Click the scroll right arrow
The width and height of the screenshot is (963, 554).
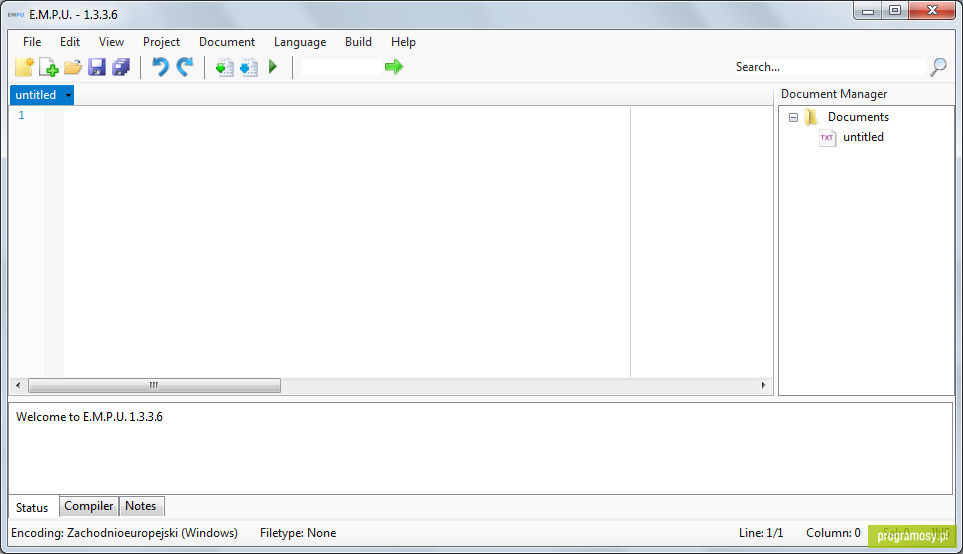coord(763,385)
